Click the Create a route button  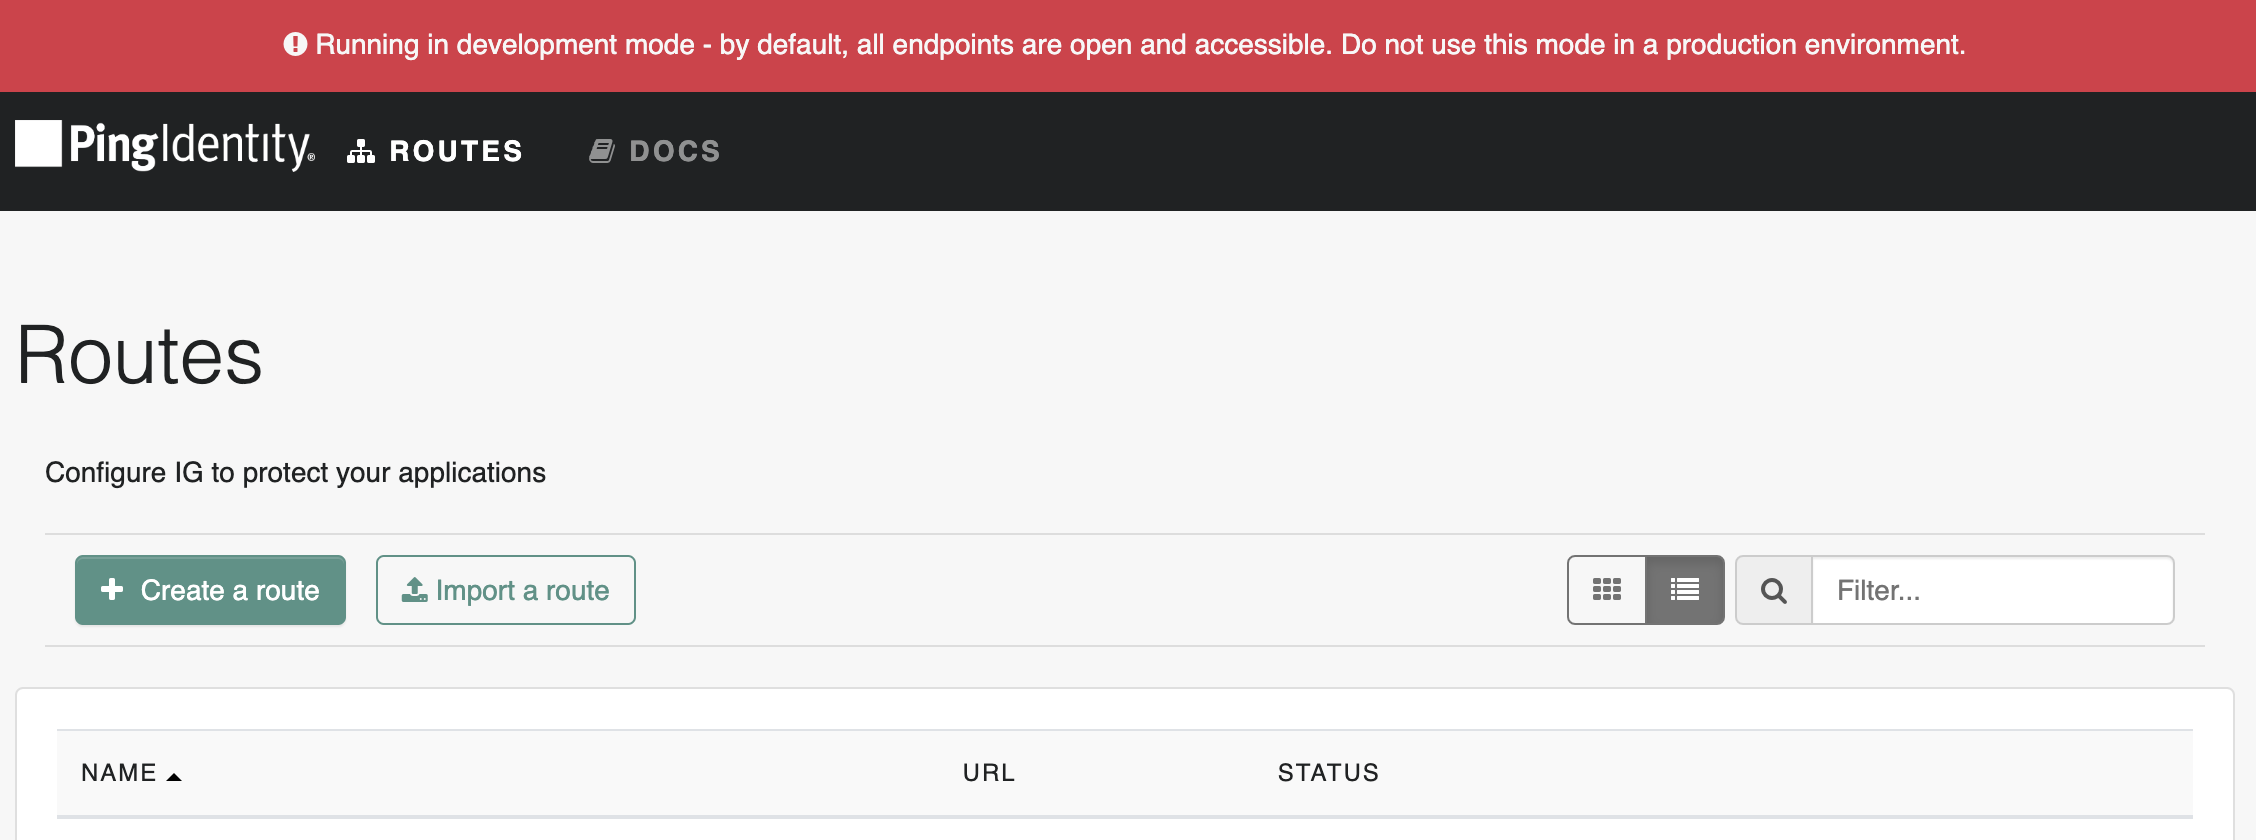coord(210,590)
